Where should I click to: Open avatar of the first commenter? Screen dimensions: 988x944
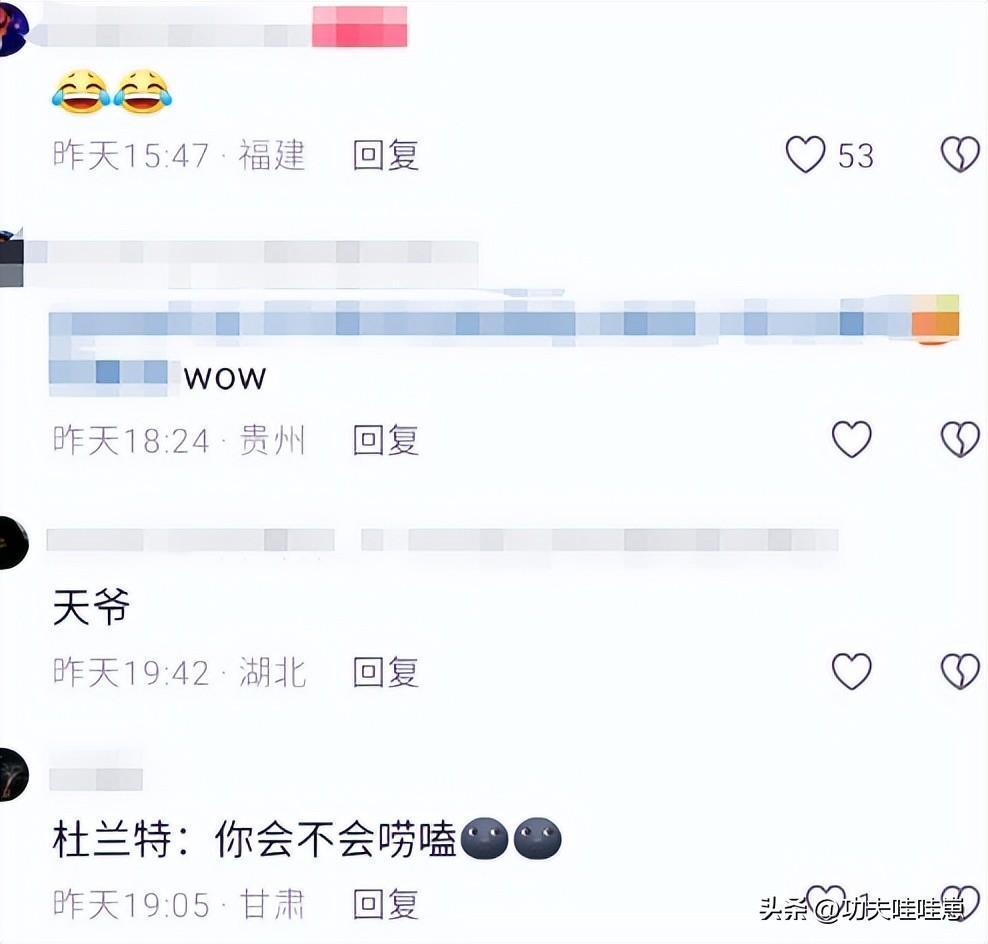click(x=13, y=28)
